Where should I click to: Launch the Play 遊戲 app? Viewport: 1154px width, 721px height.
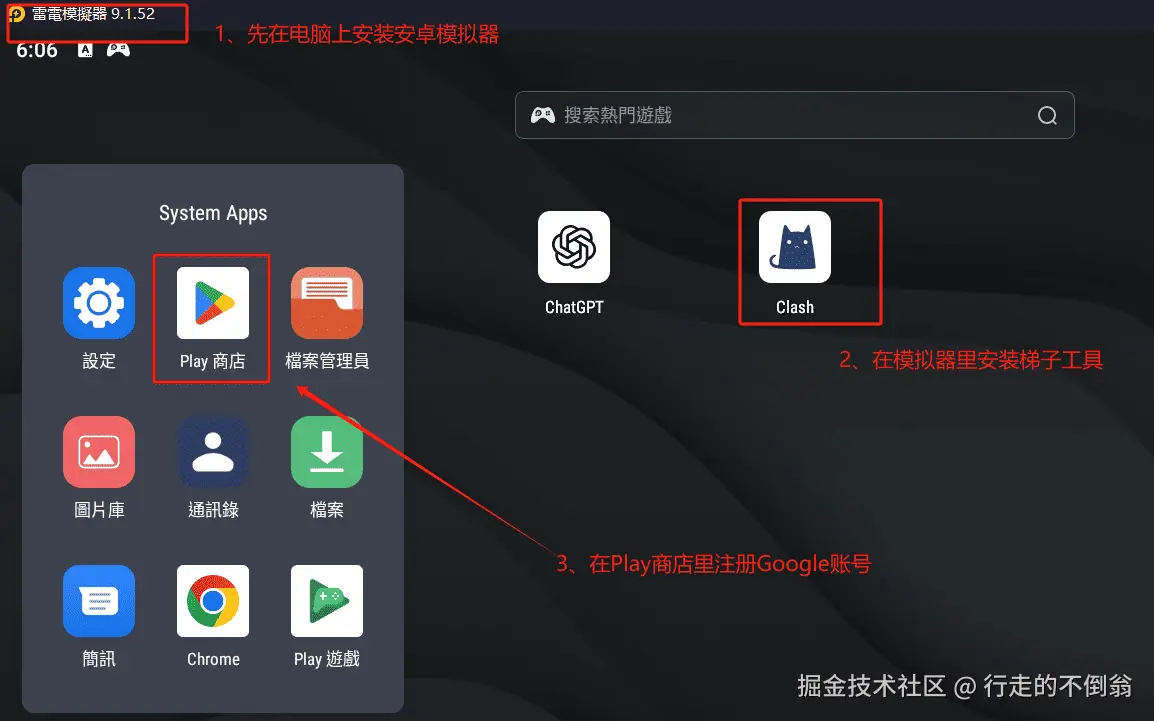point(326,601)
